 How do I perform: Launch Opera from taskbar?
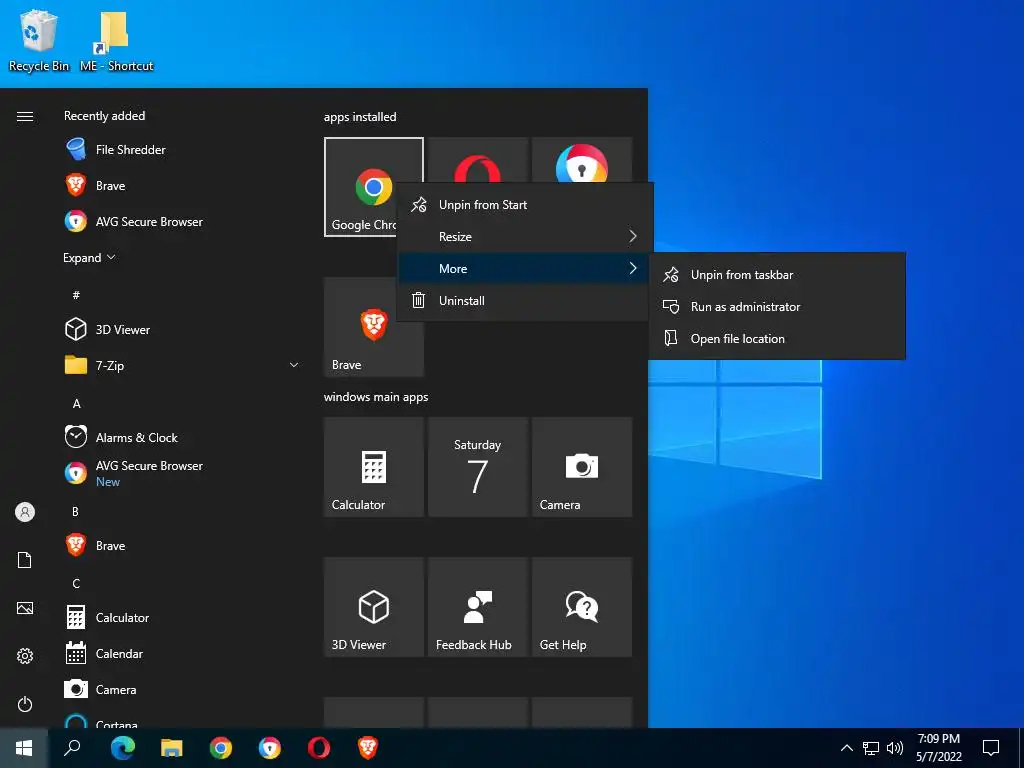pos(319,748)
